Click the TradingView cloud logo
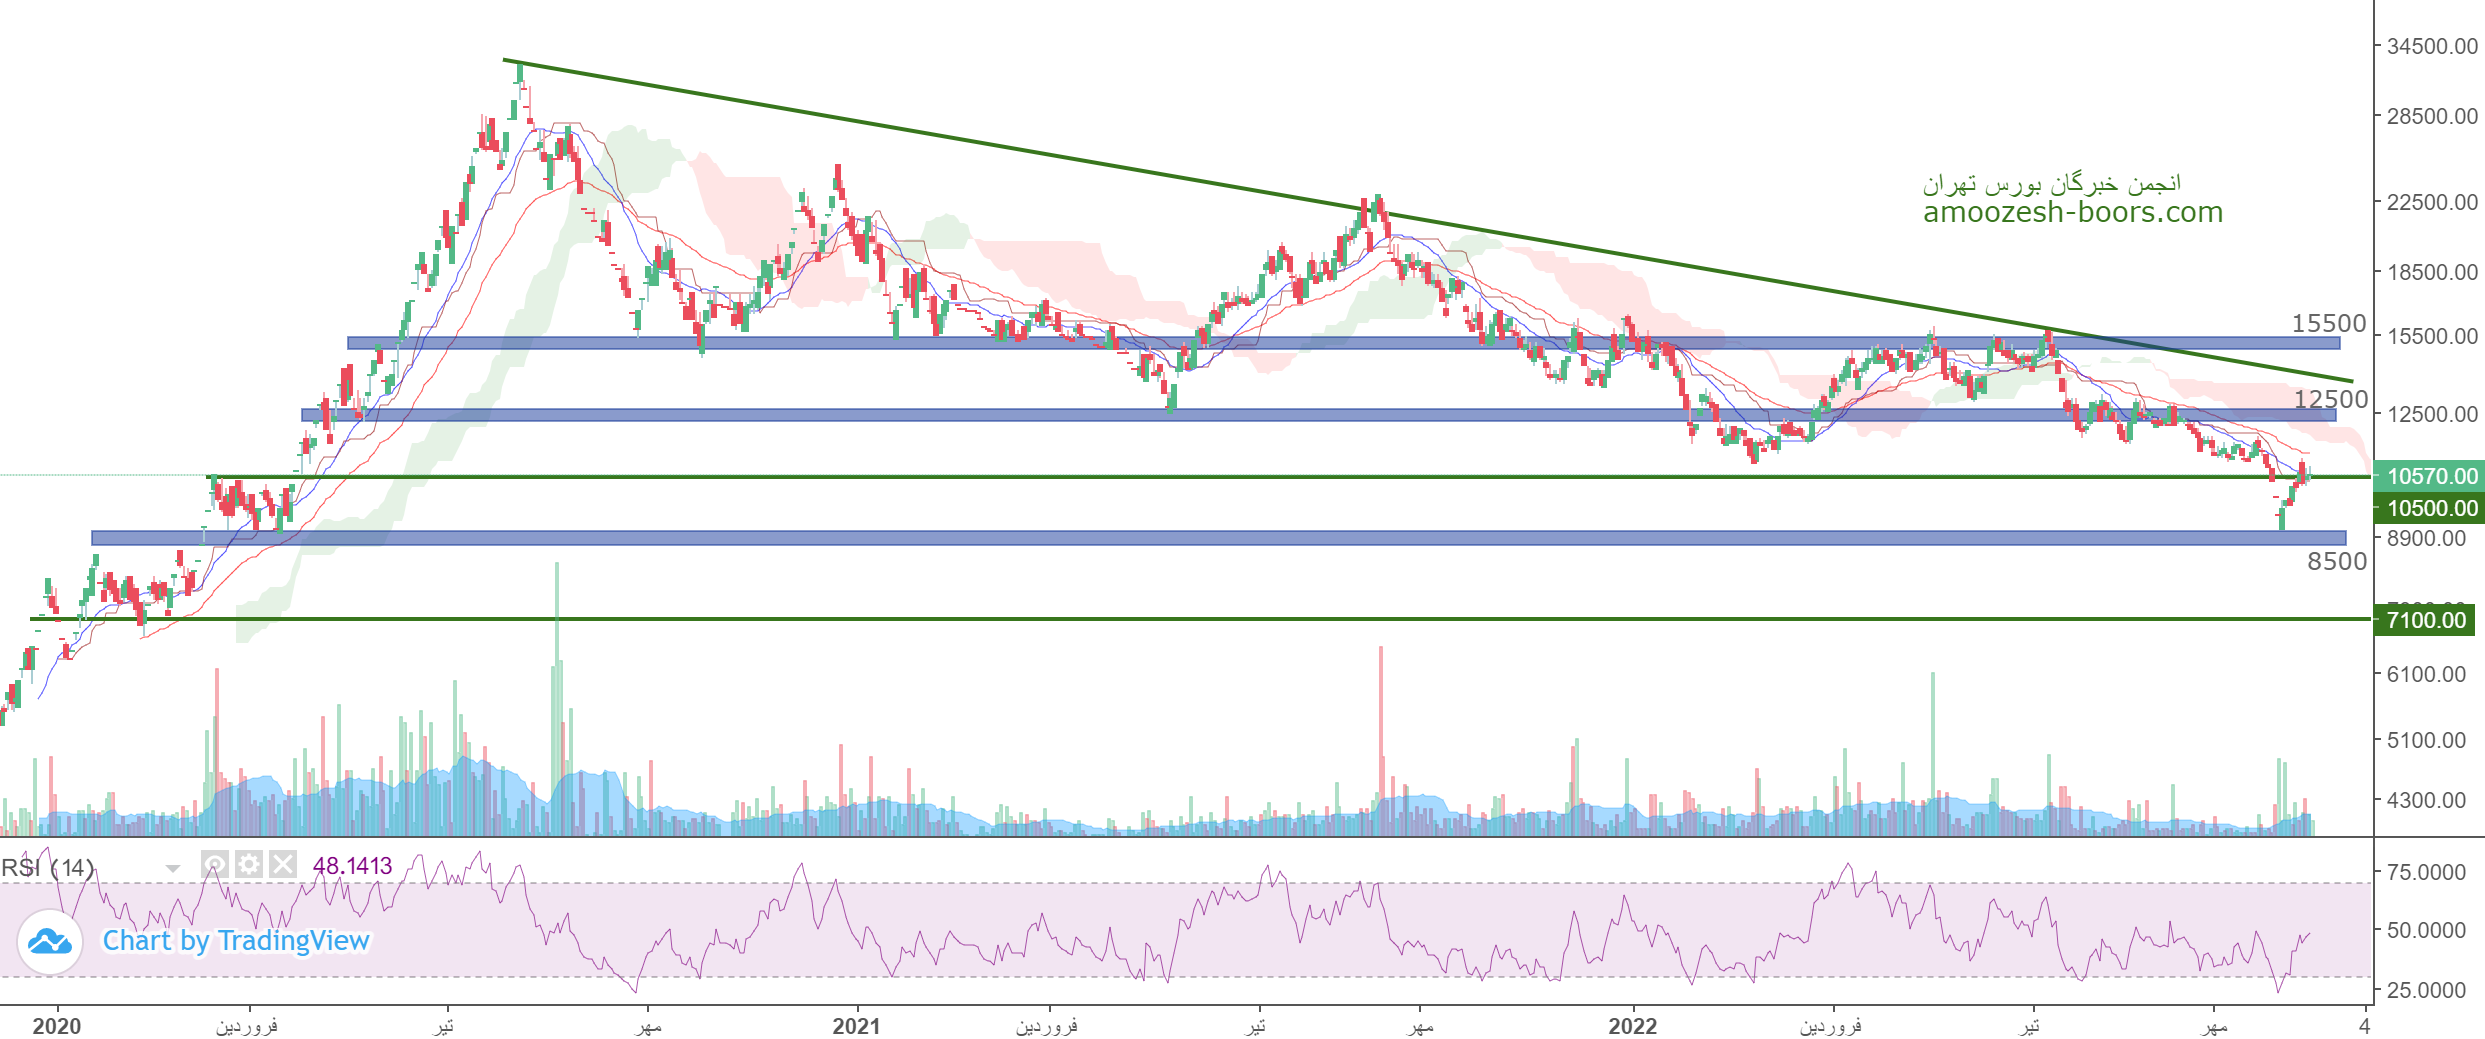The height and width of the screenshot is (1039, 2485). (49, 941)
